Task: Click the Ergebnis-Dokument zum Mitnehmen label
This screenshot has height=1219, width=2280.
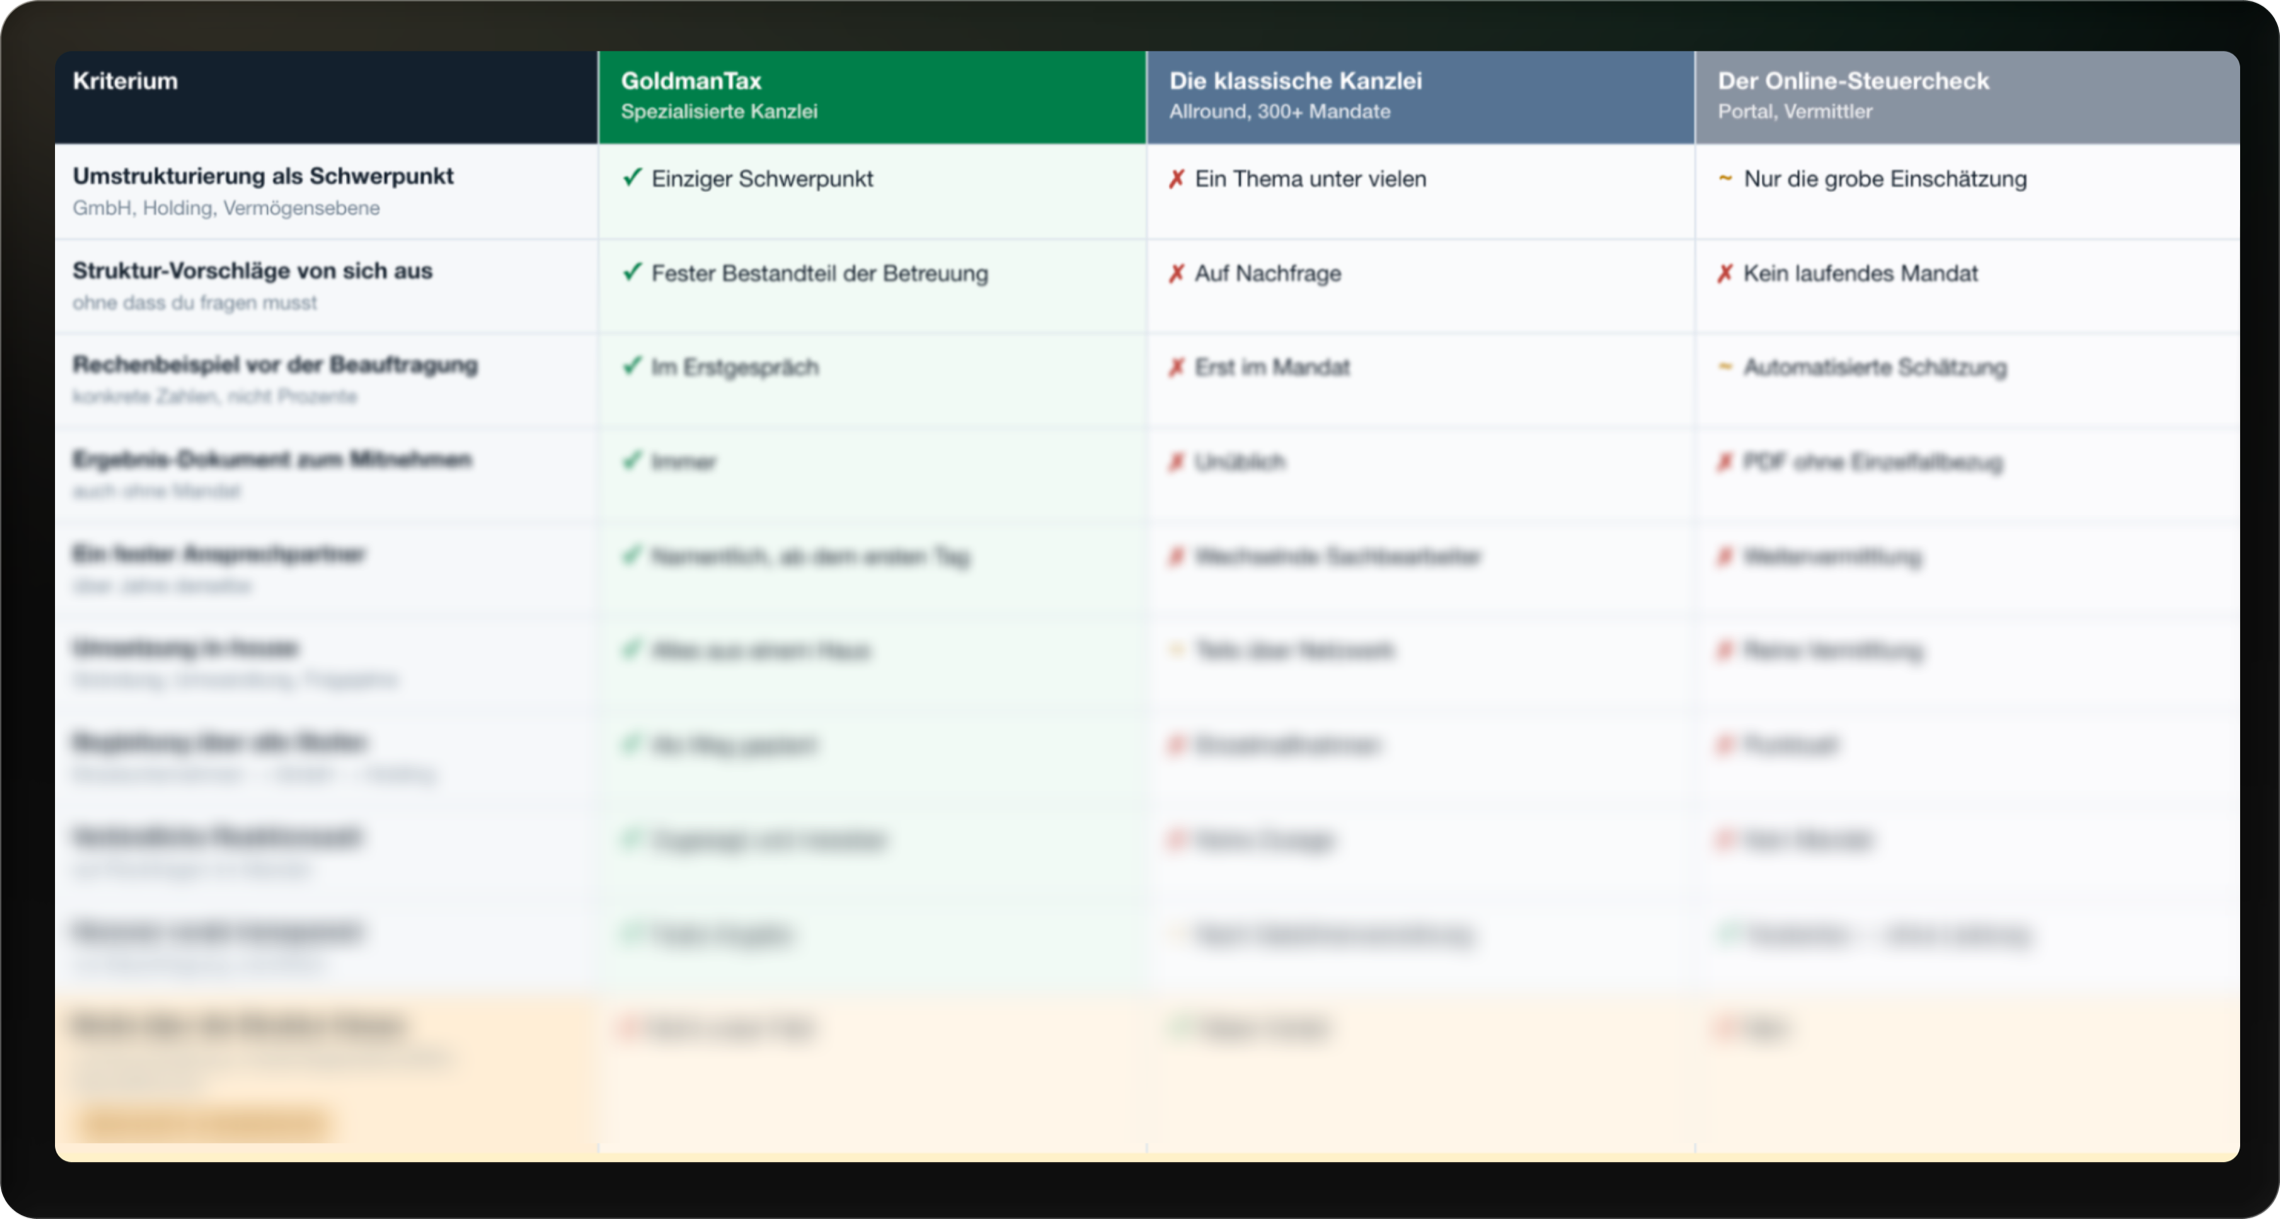Action: pos(272,459)
